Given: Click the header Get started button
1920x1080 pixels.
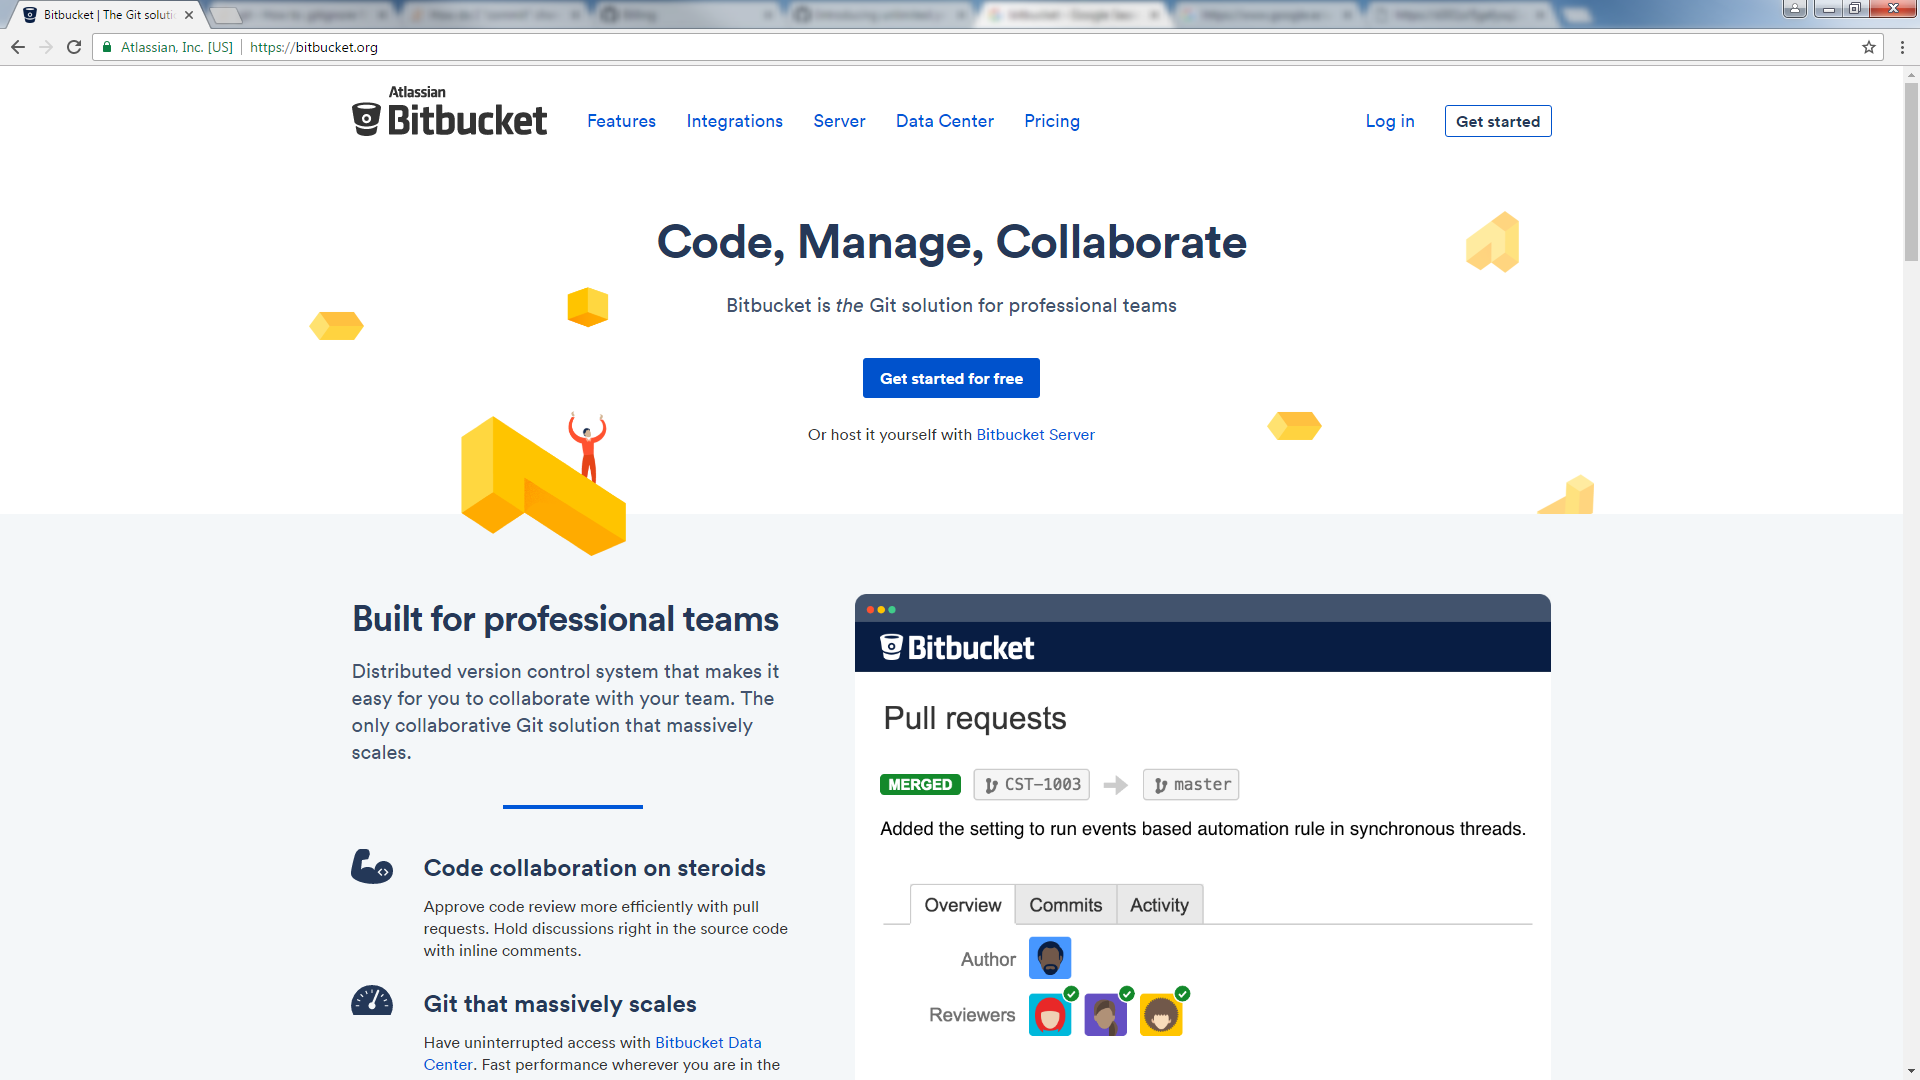Looking at the screenshot, I should pyautogui.click(x=1497, y=121).
